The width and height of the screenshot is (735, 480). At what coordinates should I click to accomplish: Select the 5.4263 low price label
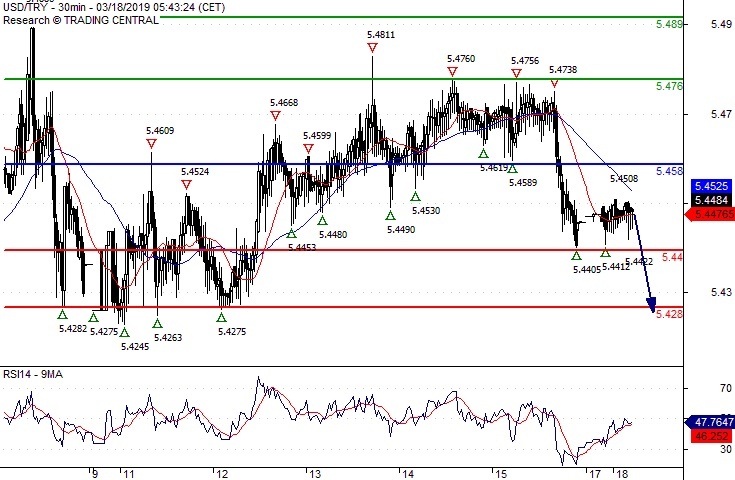point(168,338)
